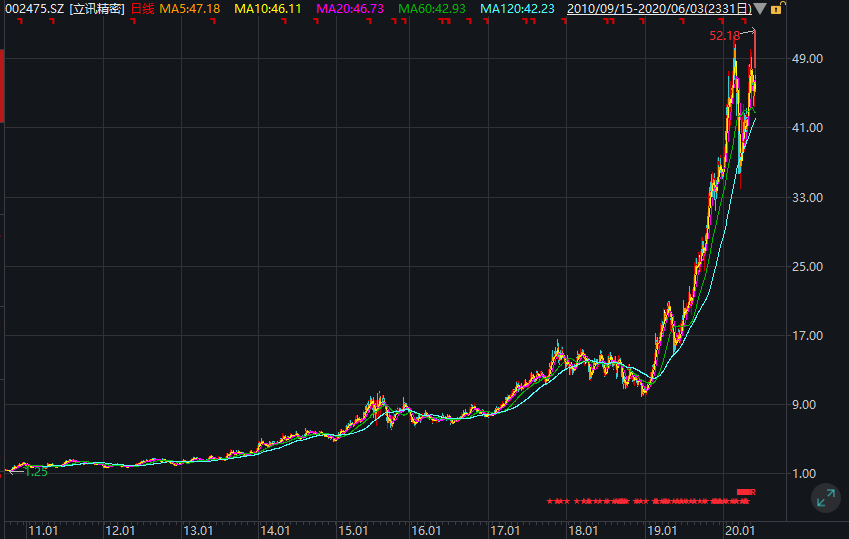Select the 日线 daily period label

point(142,9)
